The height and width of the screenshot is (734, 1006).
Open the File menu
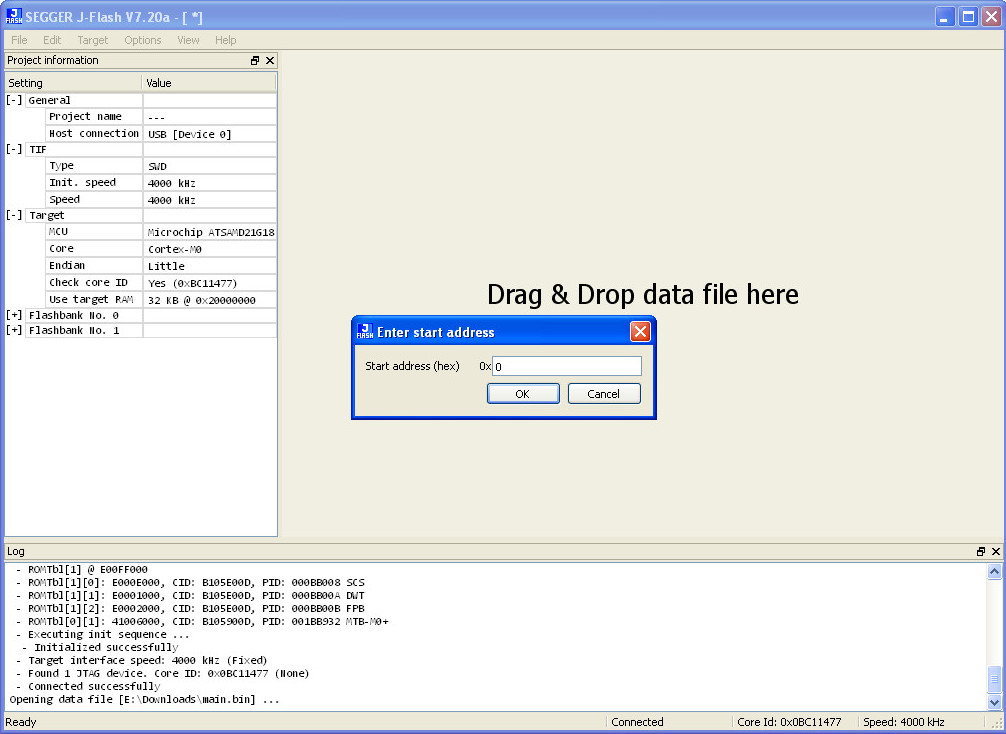point(19,40)
